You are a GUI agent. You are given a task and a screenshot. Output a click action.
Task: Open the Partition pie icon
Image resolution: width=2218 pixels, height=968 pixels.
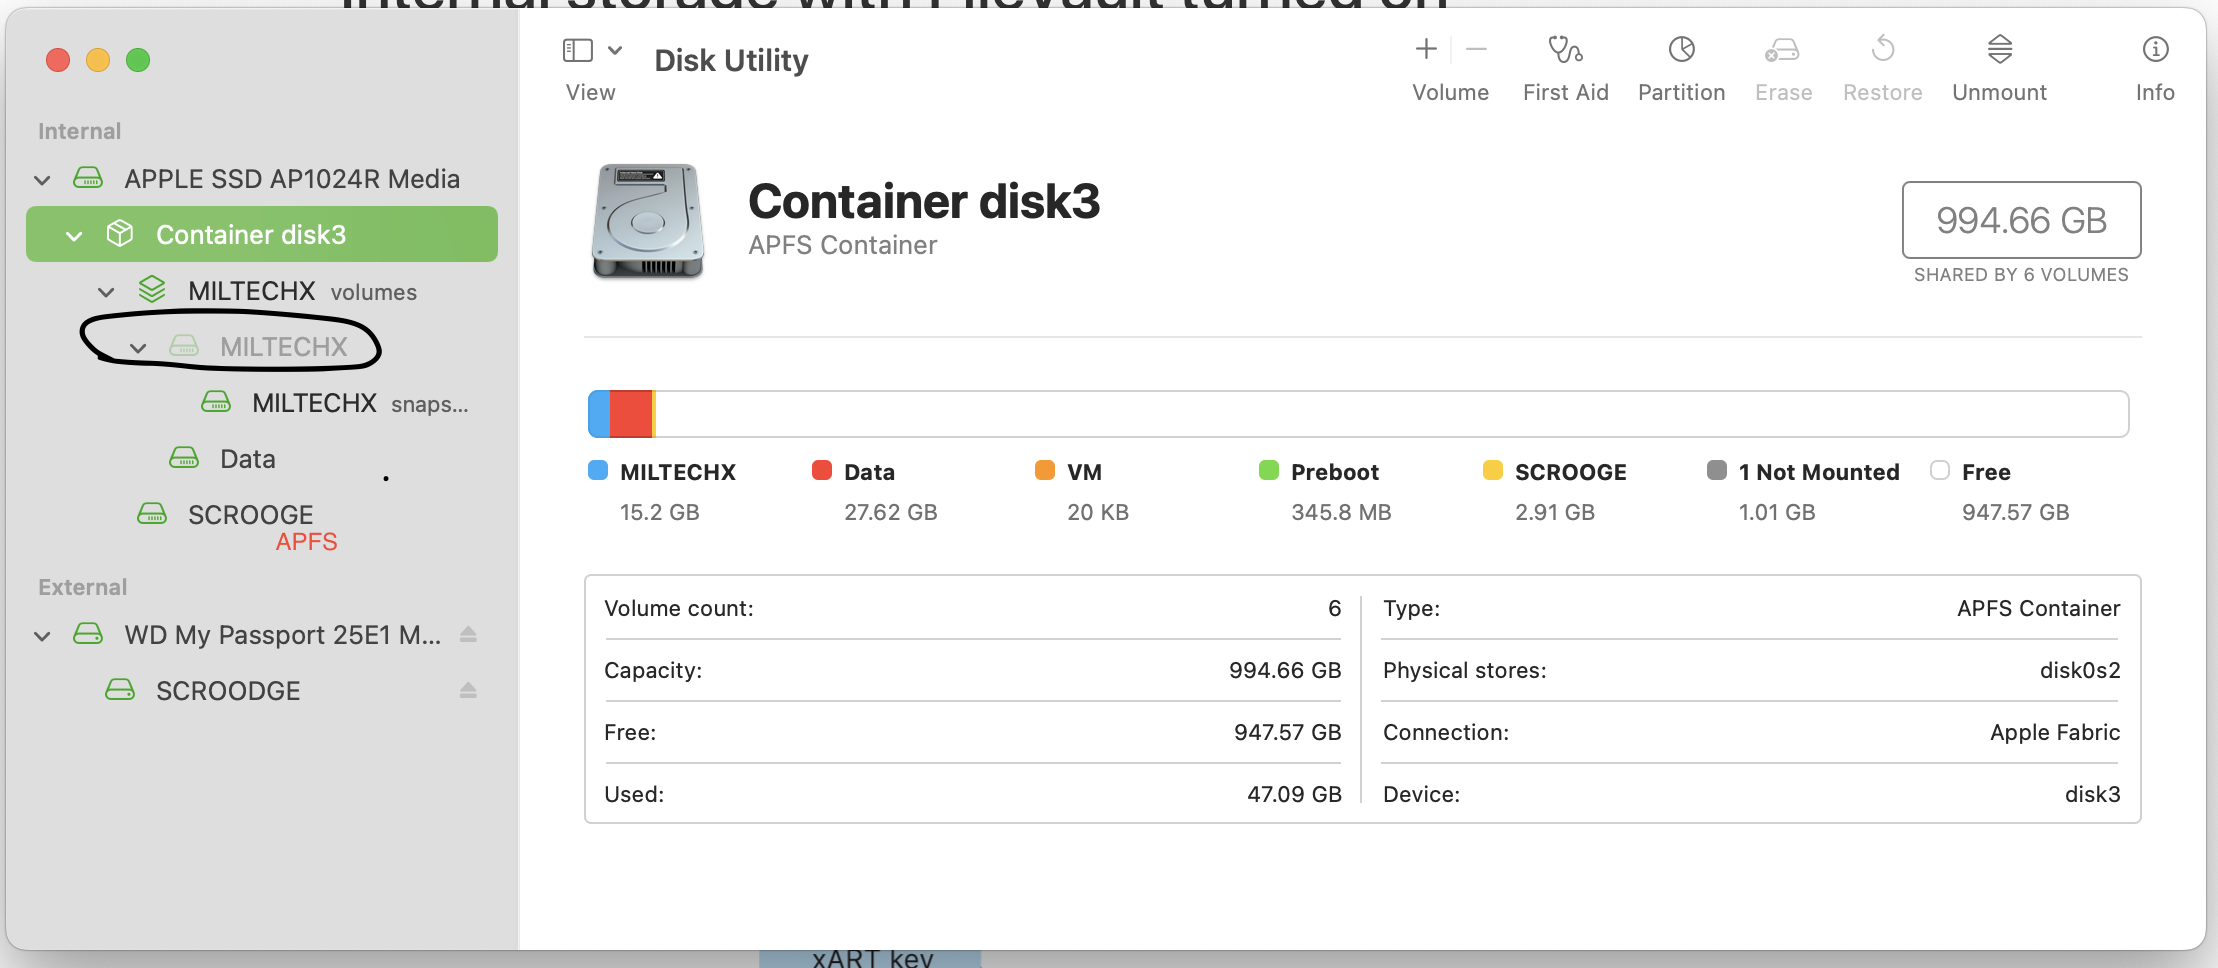pos(1681,50)
